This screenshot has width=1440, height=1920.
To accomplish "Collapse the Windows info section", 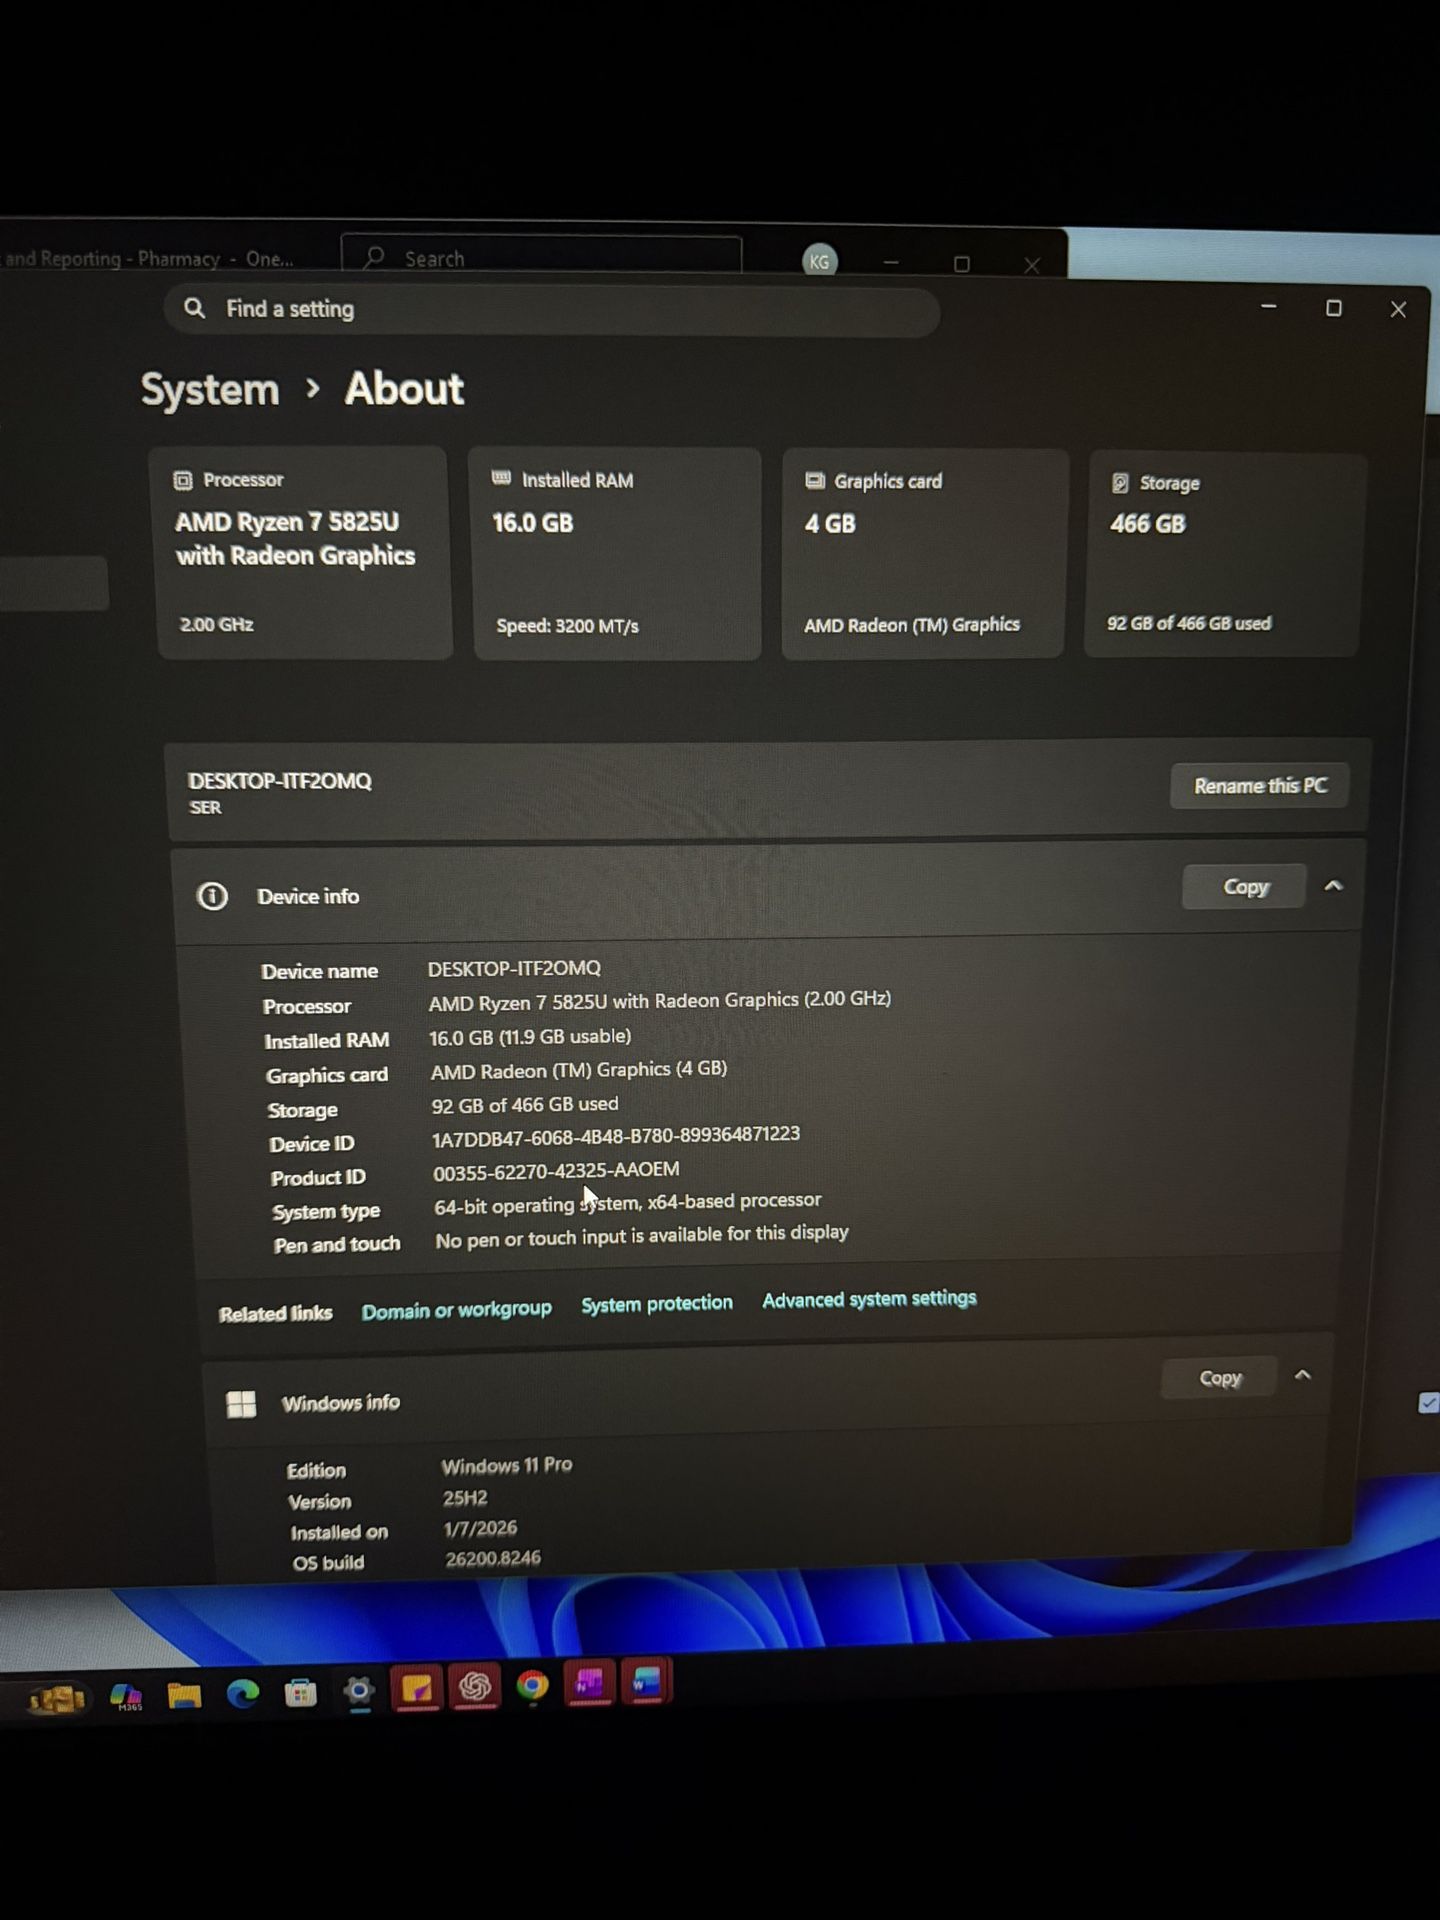I will [1302, 1375].
